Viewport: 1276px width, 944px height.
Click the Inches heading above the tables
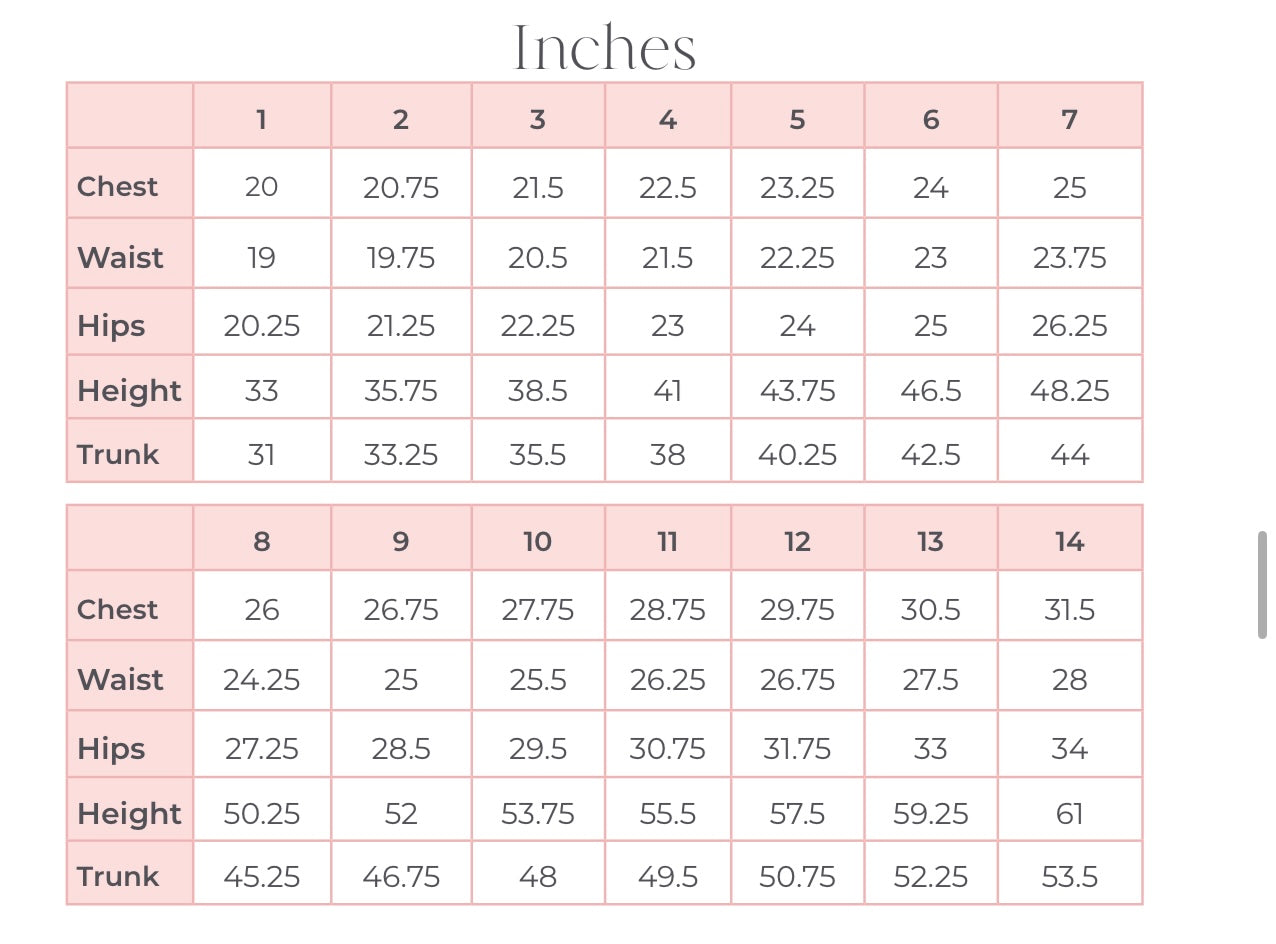click(604, 48)
